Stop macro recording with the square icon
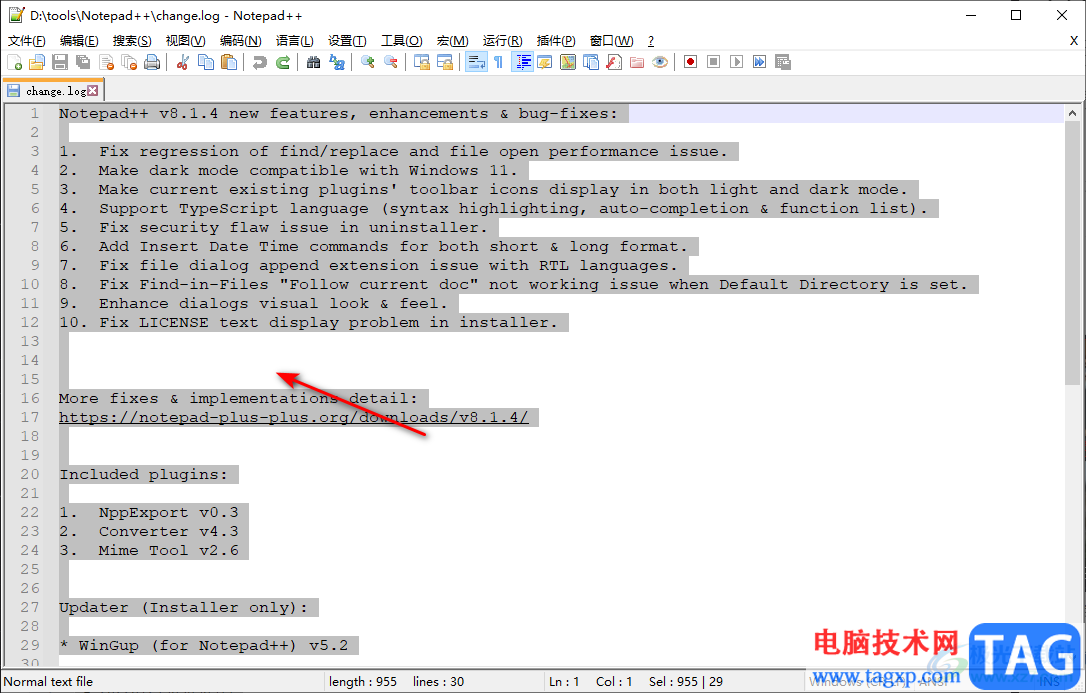This screenshot has height=693, width=1086. (713, 62)
